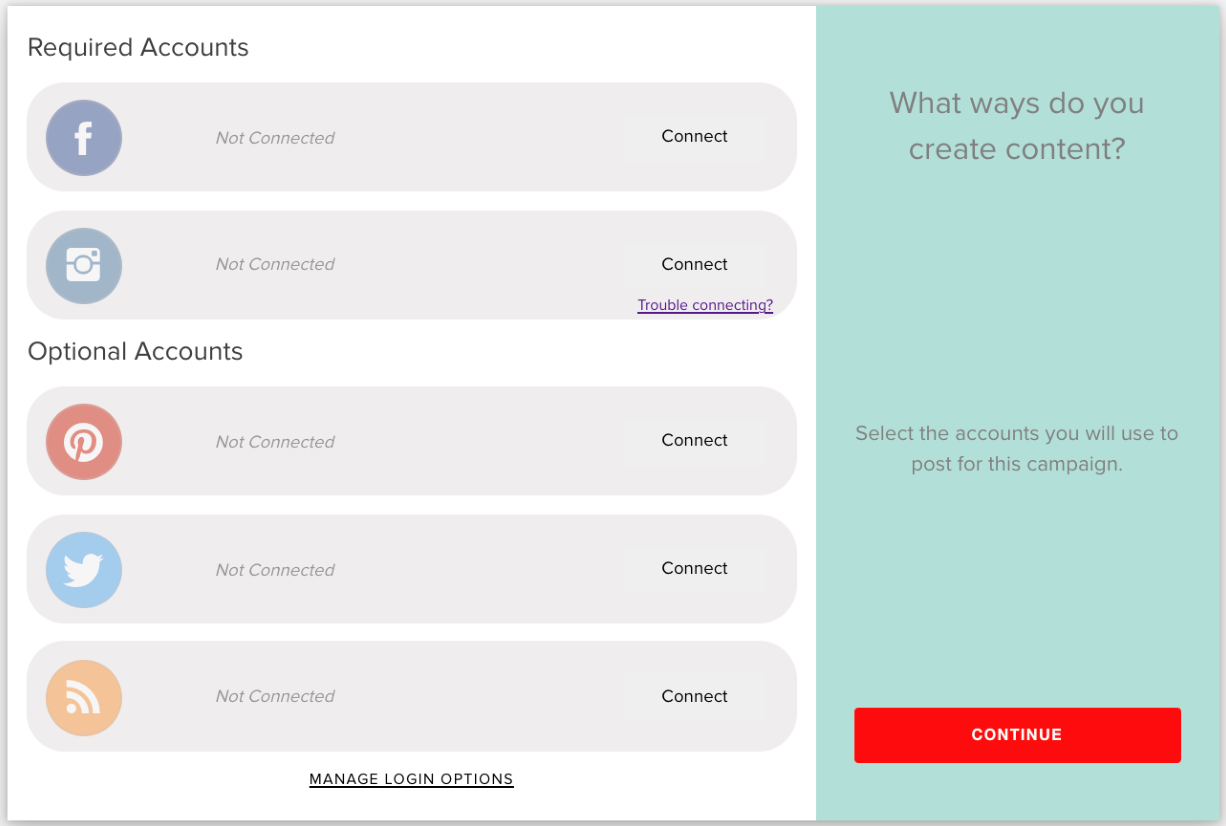Click Not Connected status for RSS

pyautogui.click(x=275, y=697)
